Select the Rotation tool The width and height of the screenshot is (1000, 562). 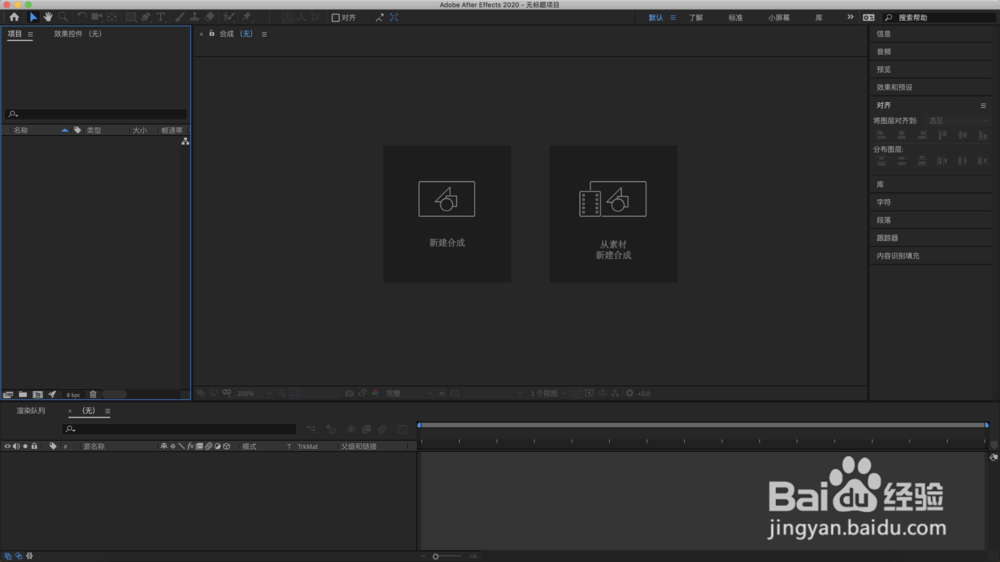click(82, 17)
